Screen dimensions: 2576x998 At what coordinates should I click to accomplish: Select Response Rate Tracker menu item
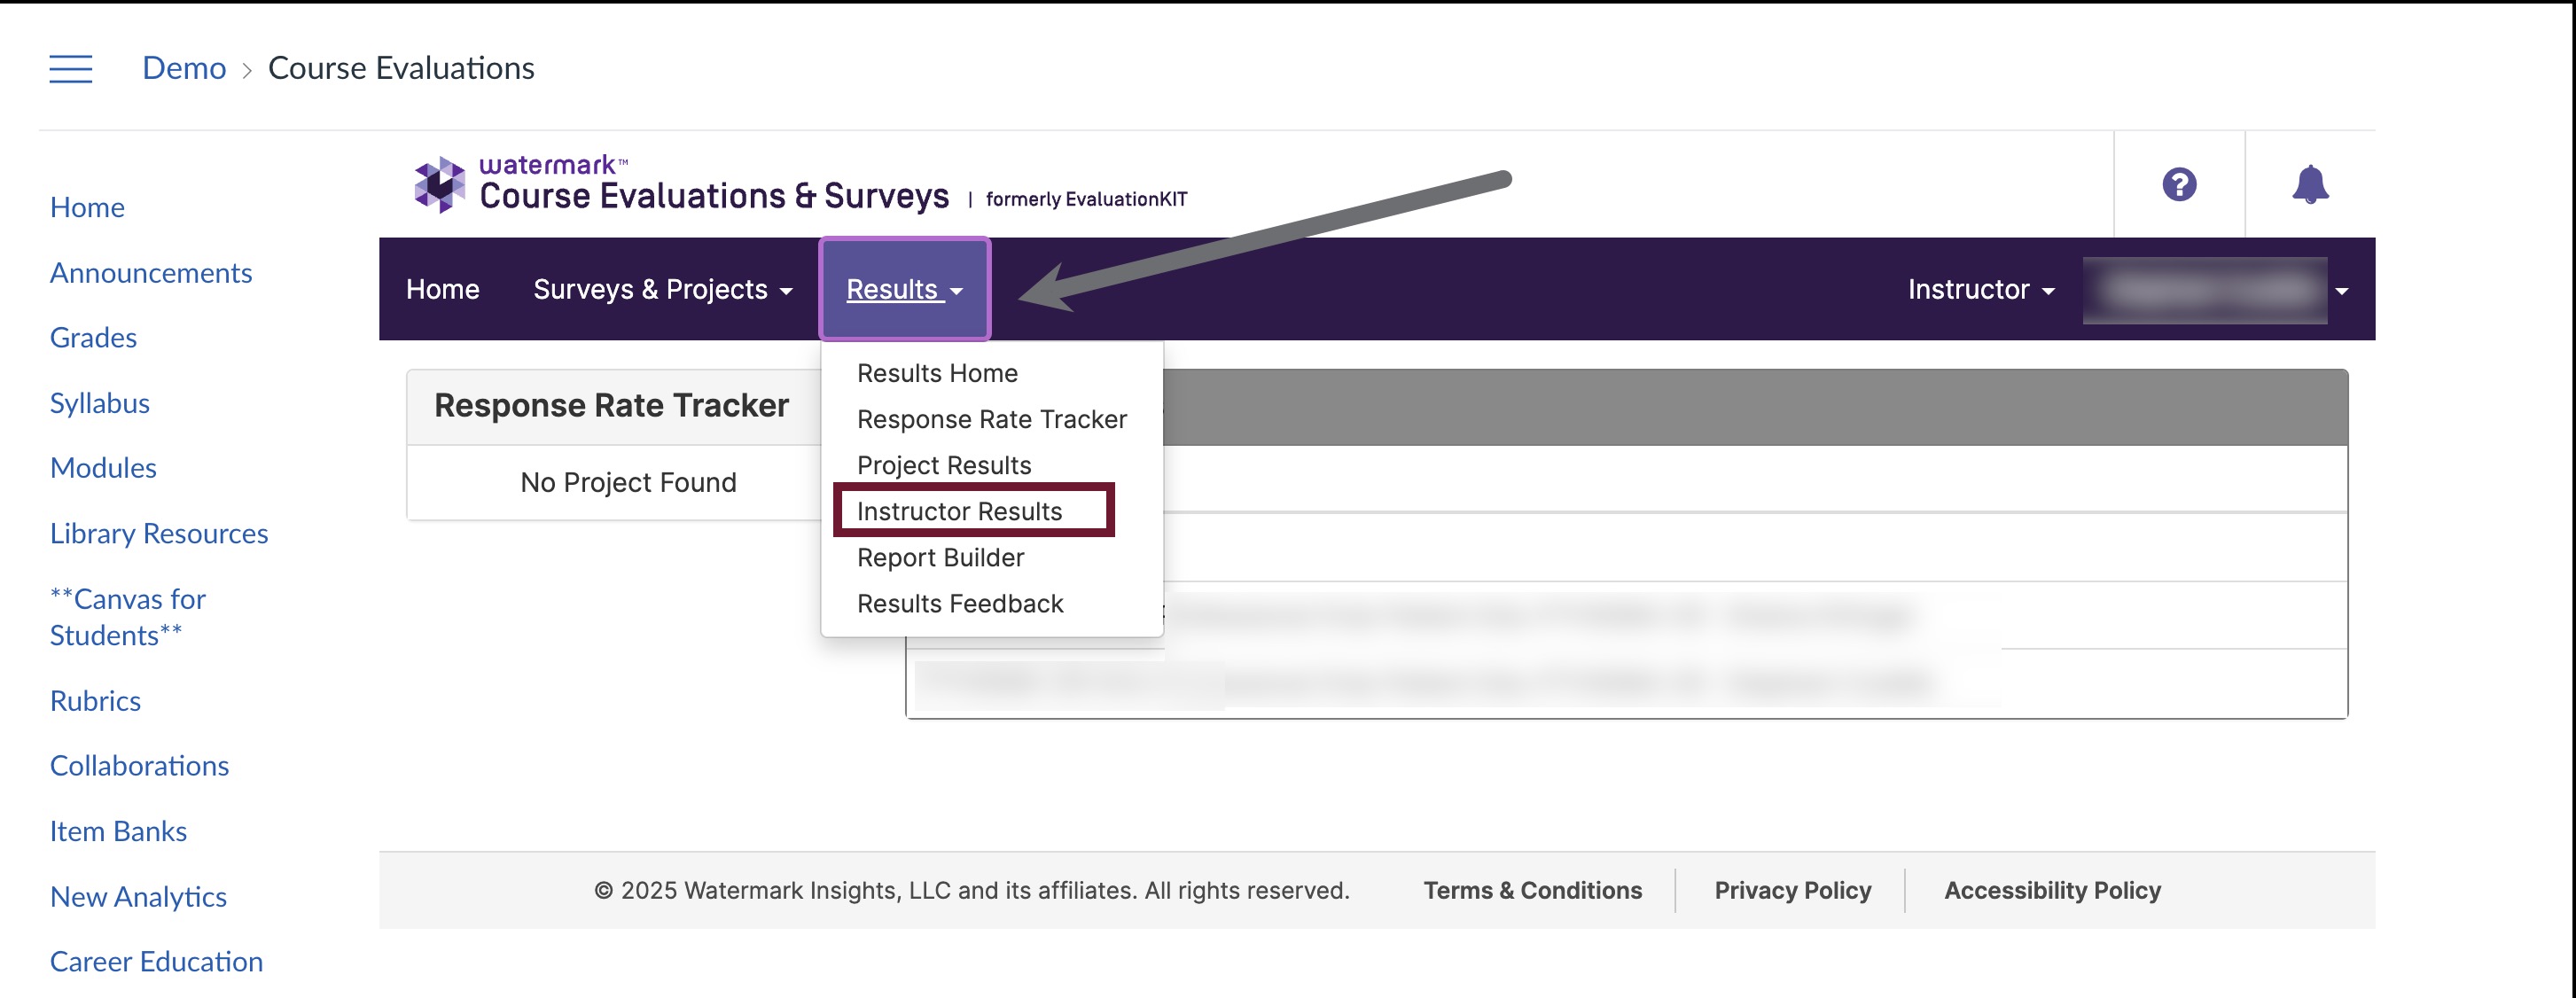(x=992, y=419)
